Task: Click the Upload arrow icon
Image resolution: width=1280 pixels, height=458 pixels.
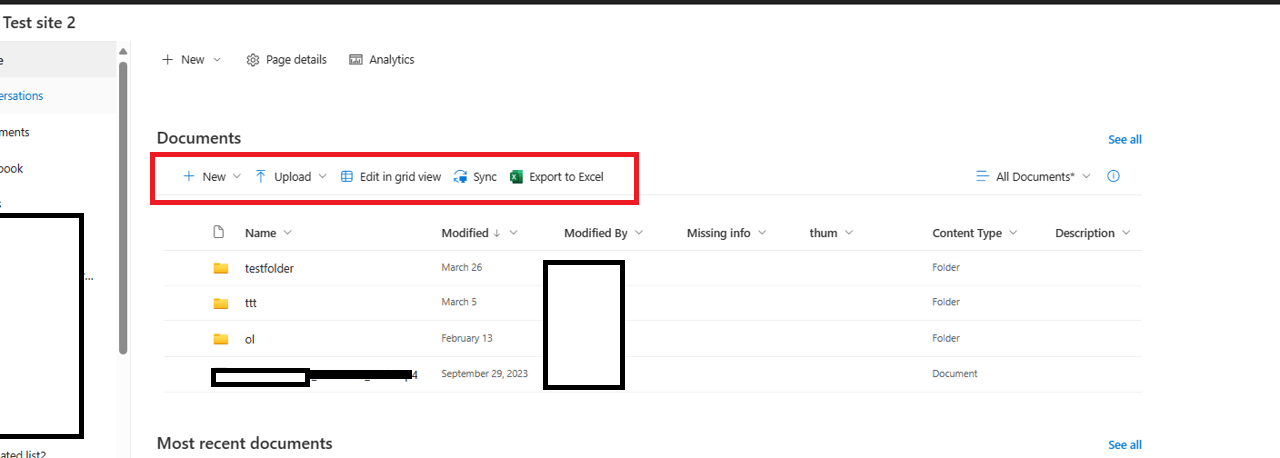Action: click(x=261, y=177)
